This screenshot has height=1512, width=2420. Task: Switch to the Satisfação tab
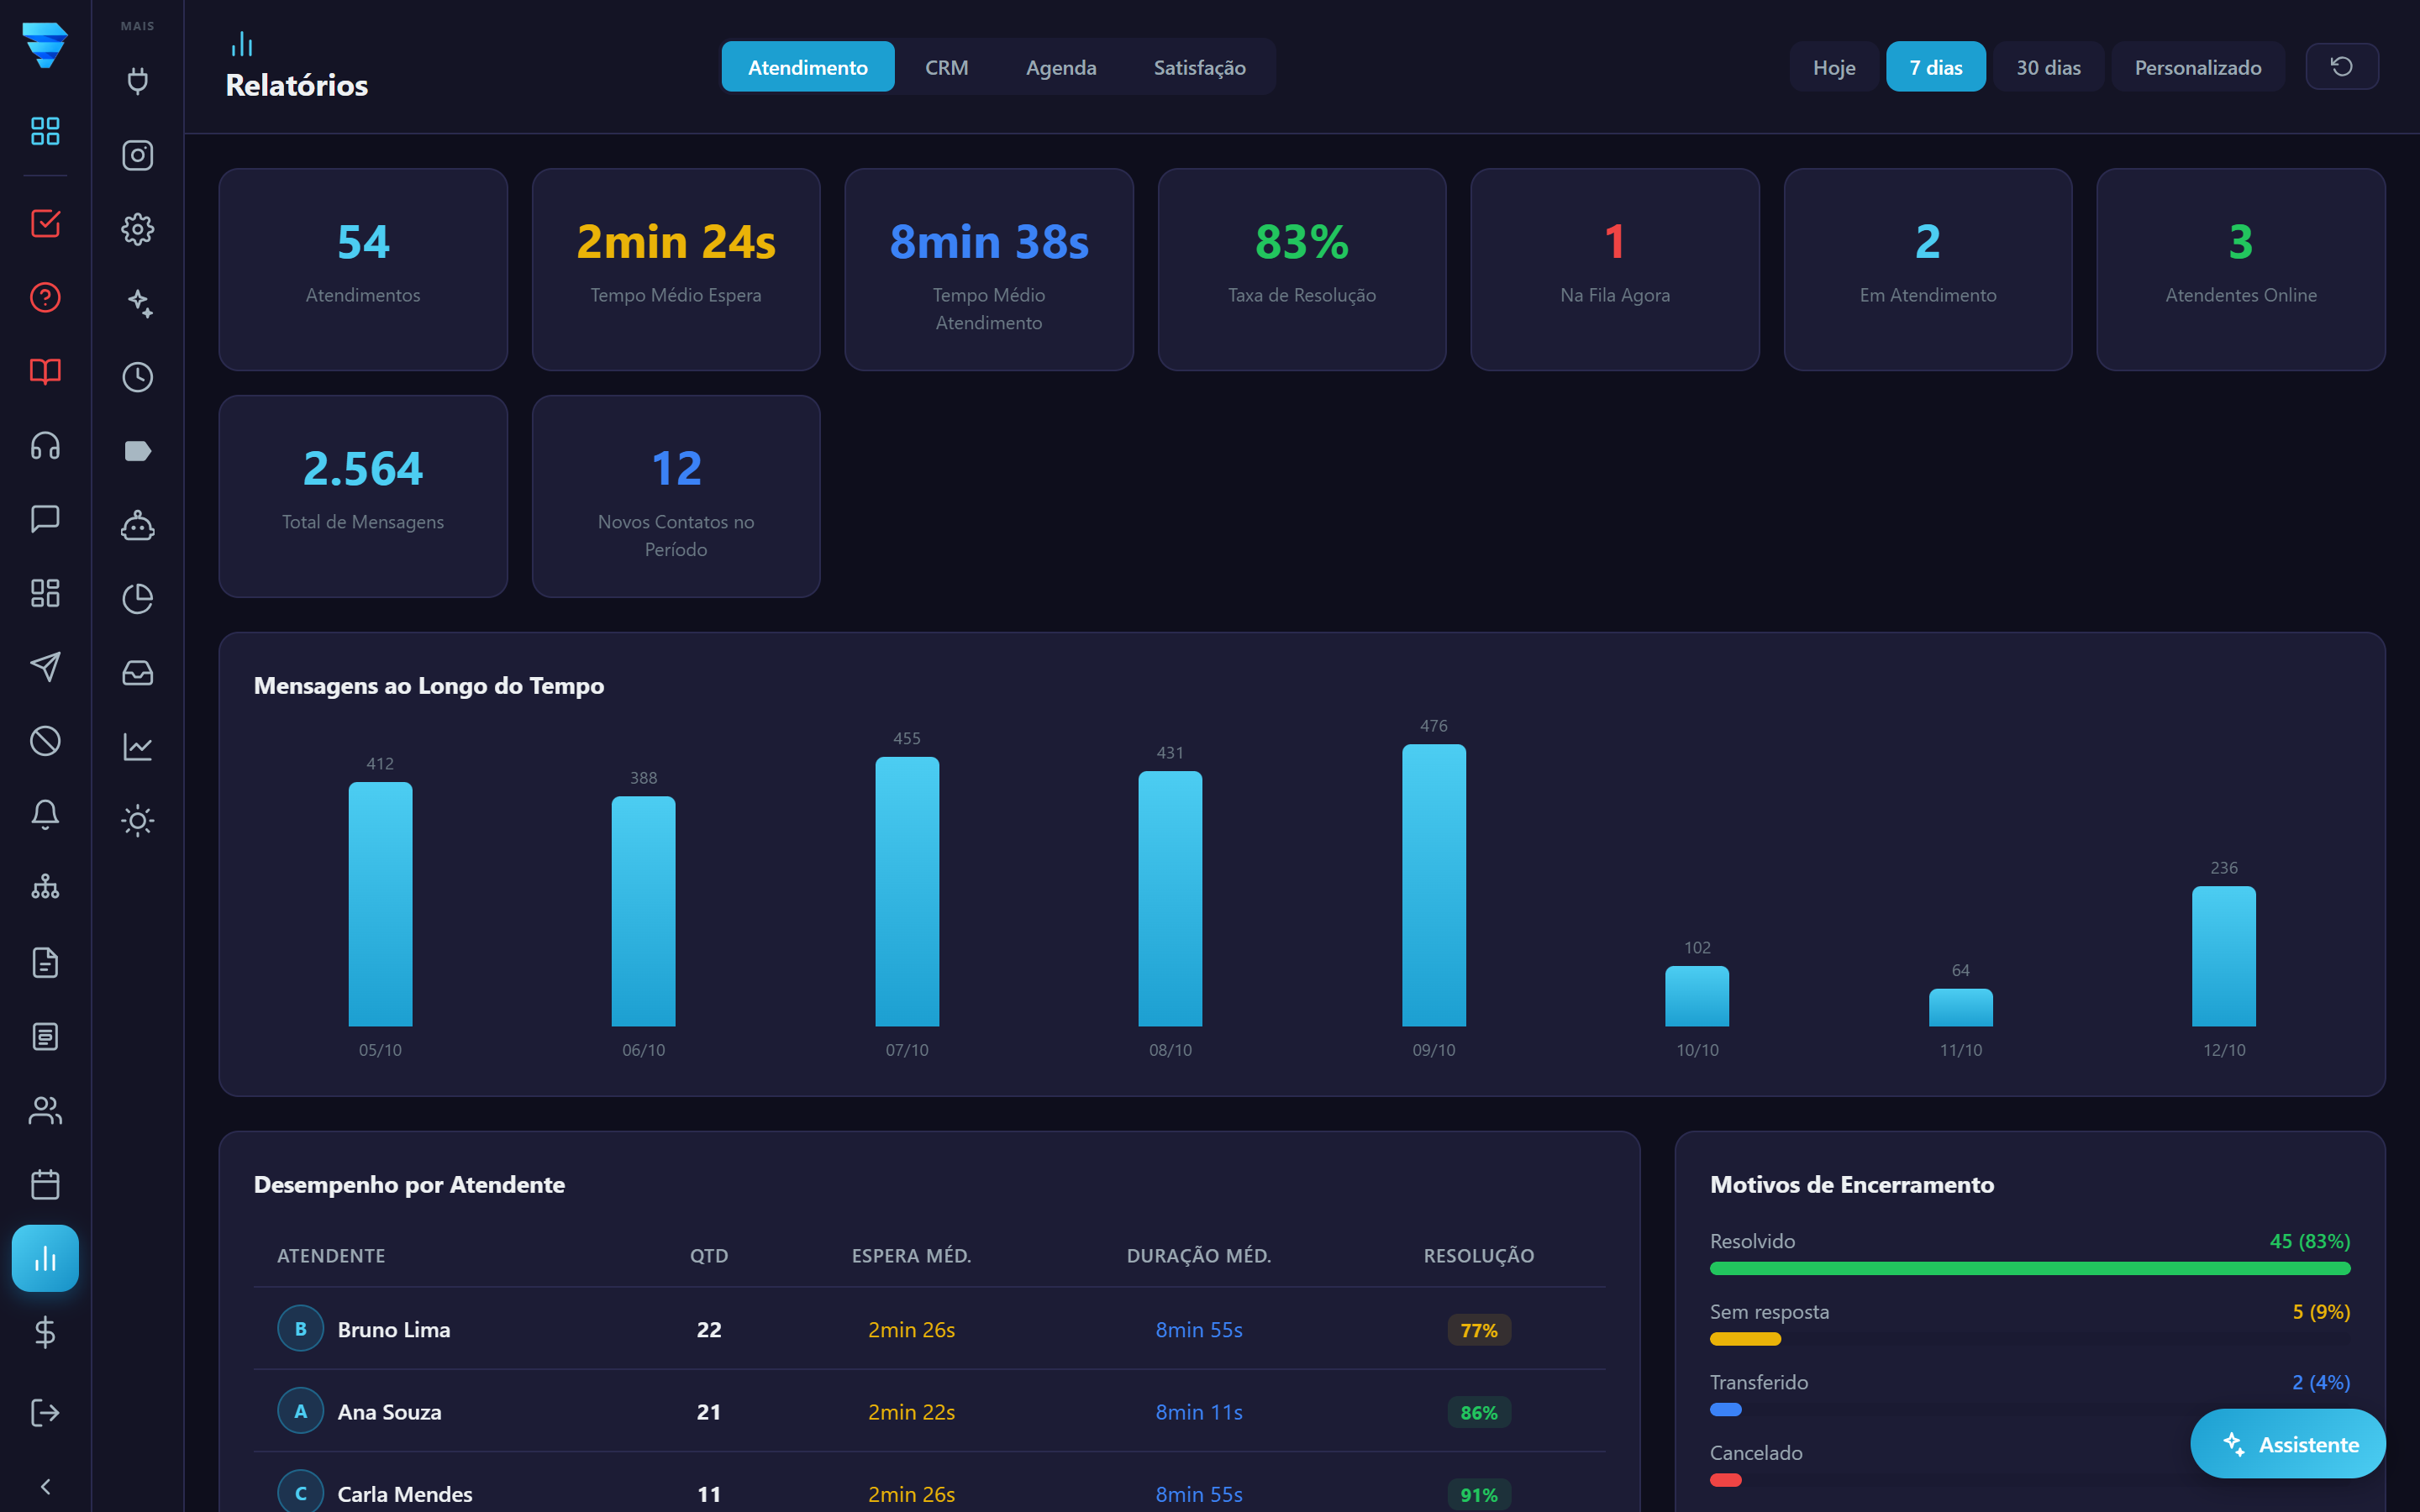(x=1199, y=67)
